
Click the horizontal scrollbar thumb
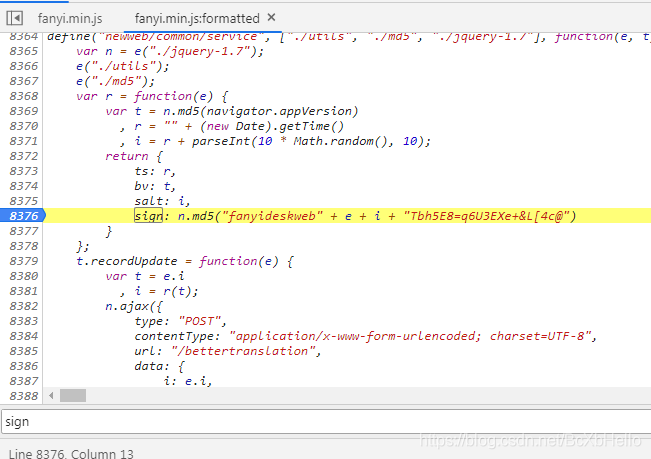(73, 396)
